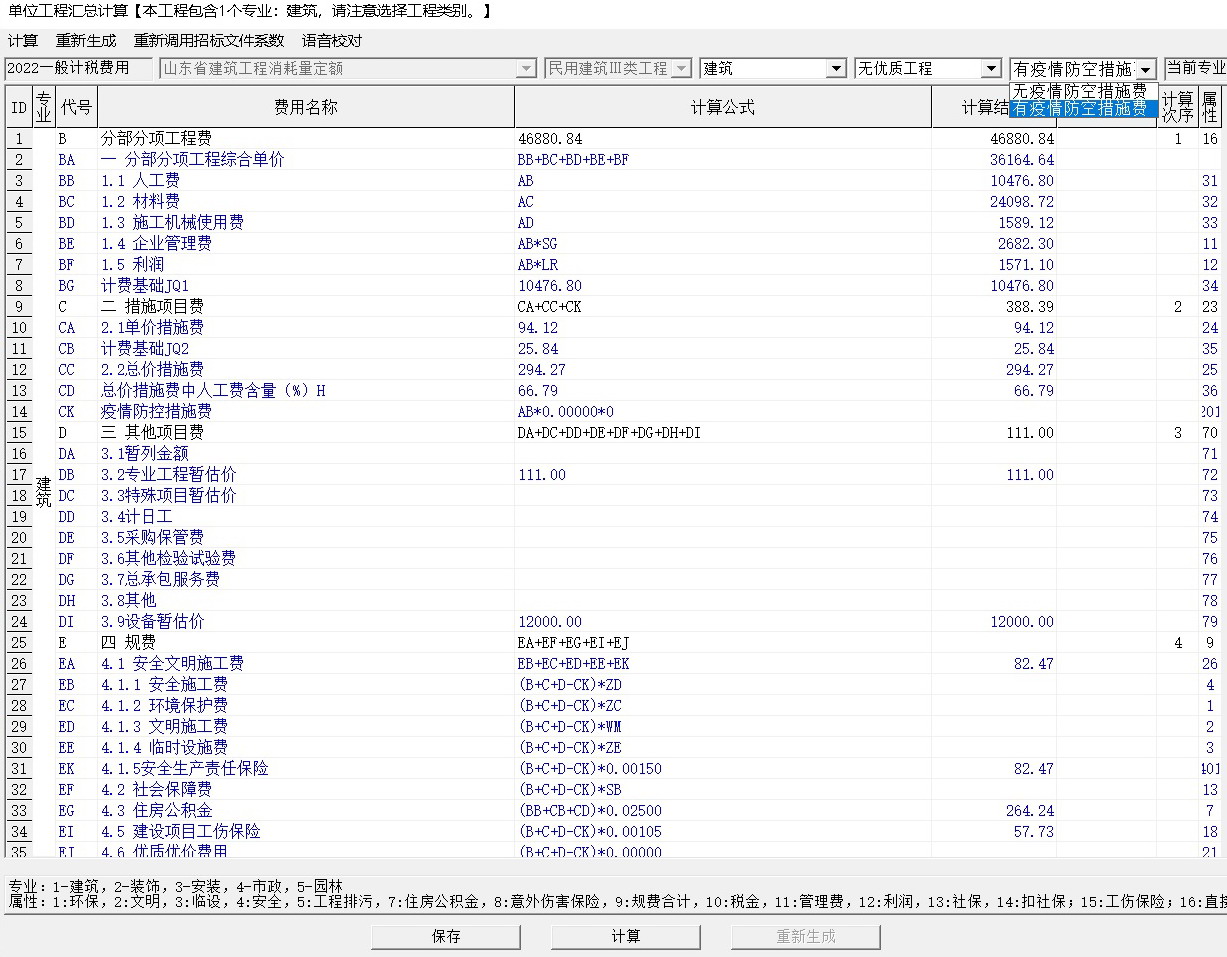
Task: Click the 3.3特殊项目暂估价 cell
Action: tap(306, 496)
